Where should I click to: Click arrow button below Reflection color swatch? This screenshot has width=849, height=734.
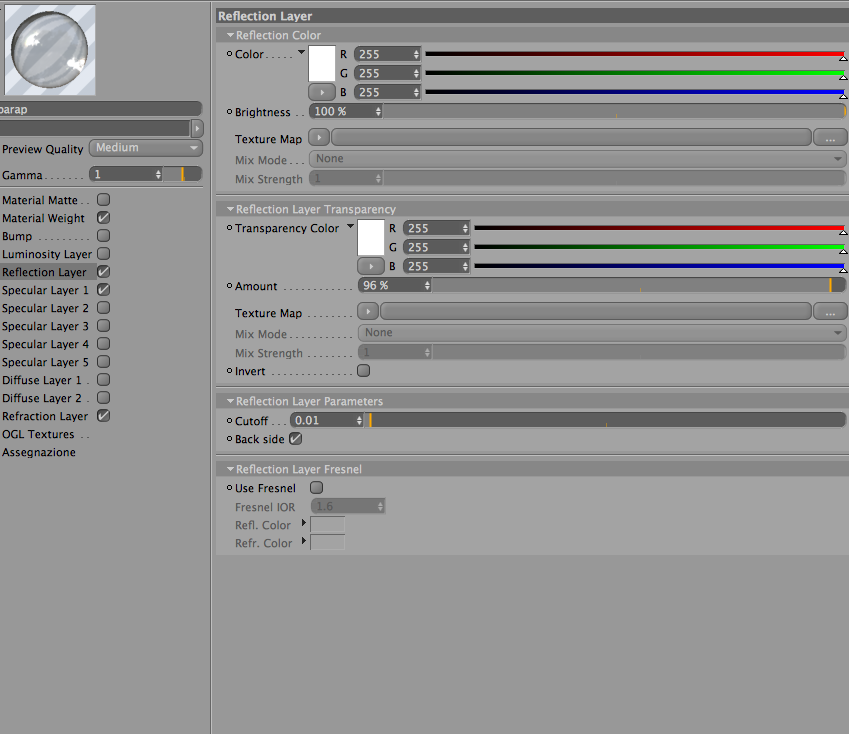[322, 92]
